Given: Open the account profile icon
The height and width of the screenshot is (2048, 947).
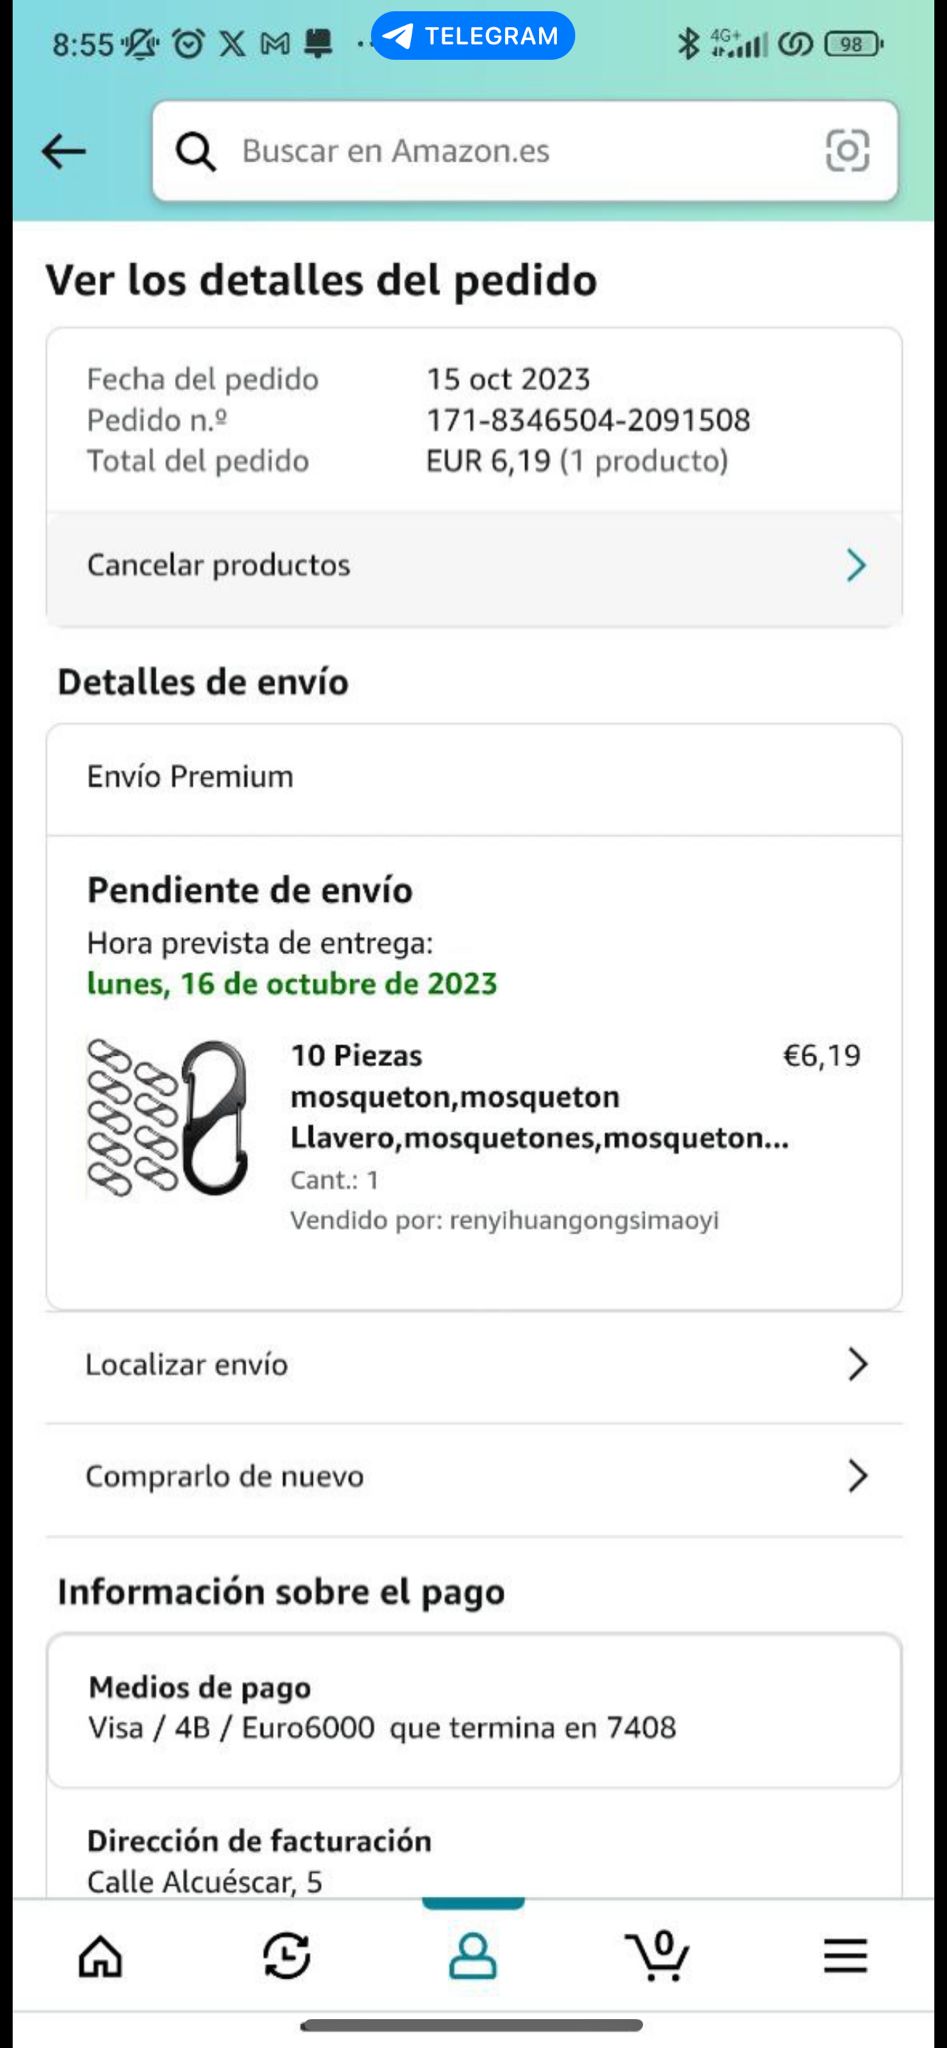Looking at the screenshot, I should point(473,1956).
